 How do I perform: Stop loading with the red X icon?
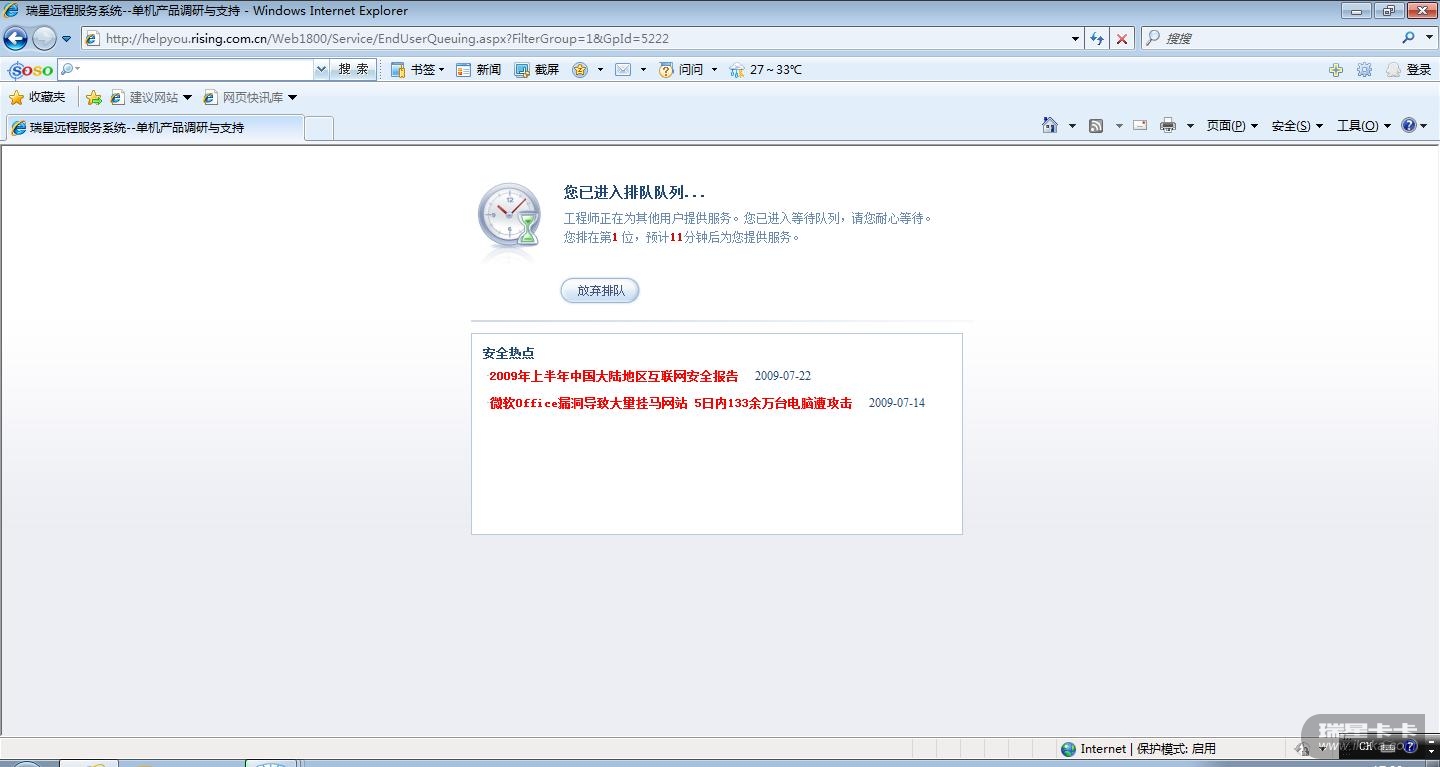coord(1122,39)
